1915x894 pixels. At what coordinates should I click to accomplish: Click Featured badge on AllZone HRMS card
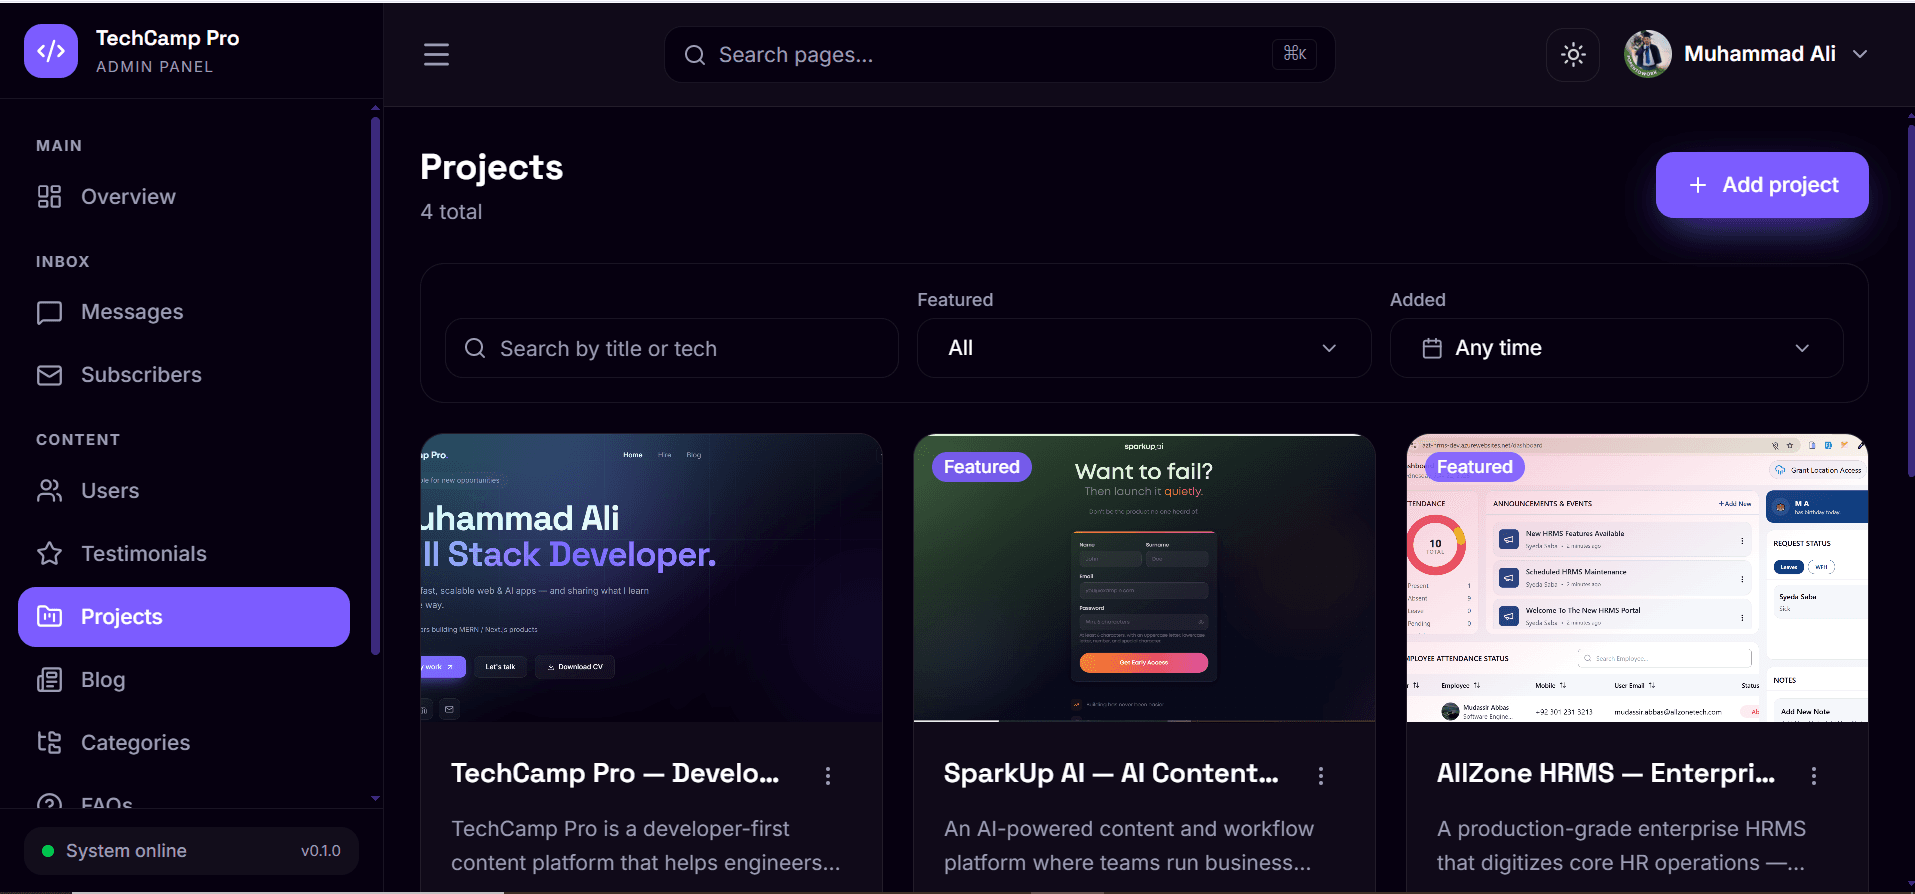(x=1474, y=467)
